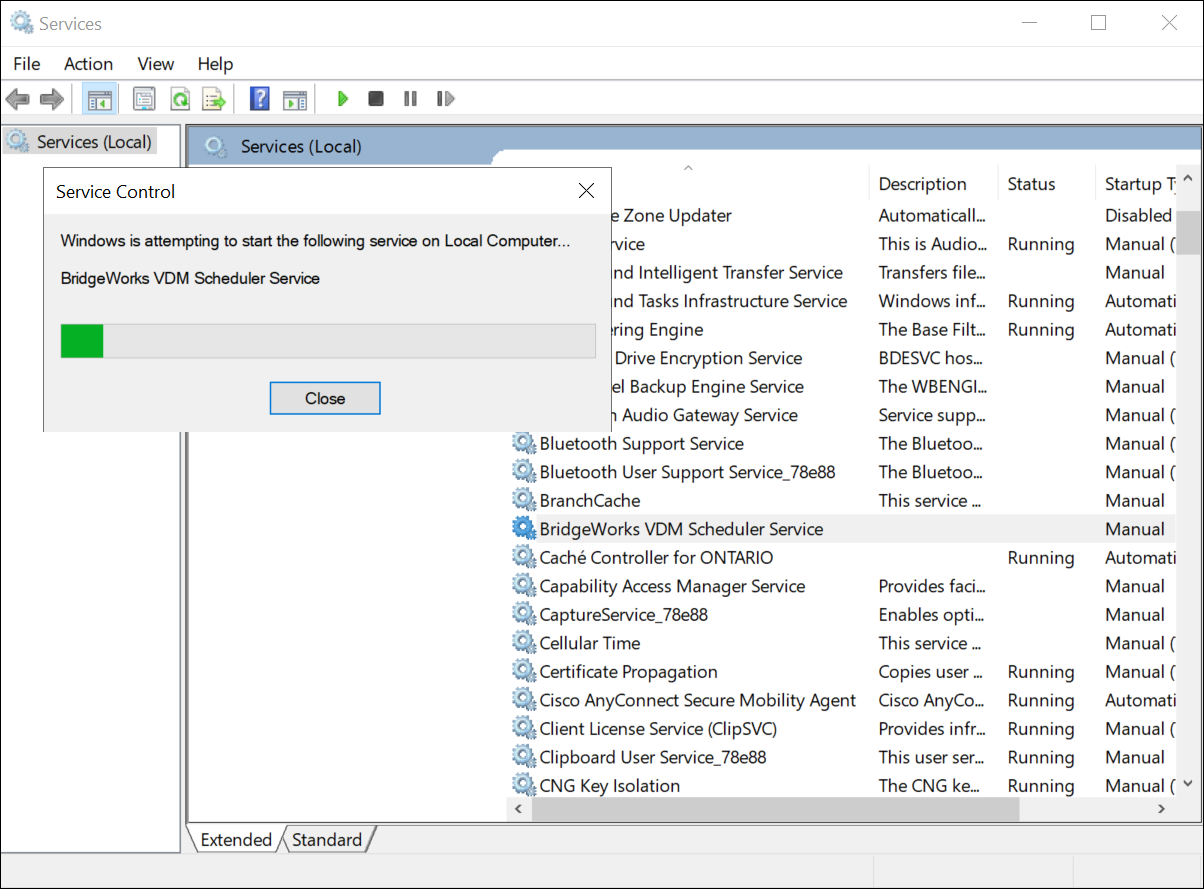The height and width of the screenshot is (889, 1204).
Task: Click 'BDESVC hos...' description cell
Action: [931, 358]
